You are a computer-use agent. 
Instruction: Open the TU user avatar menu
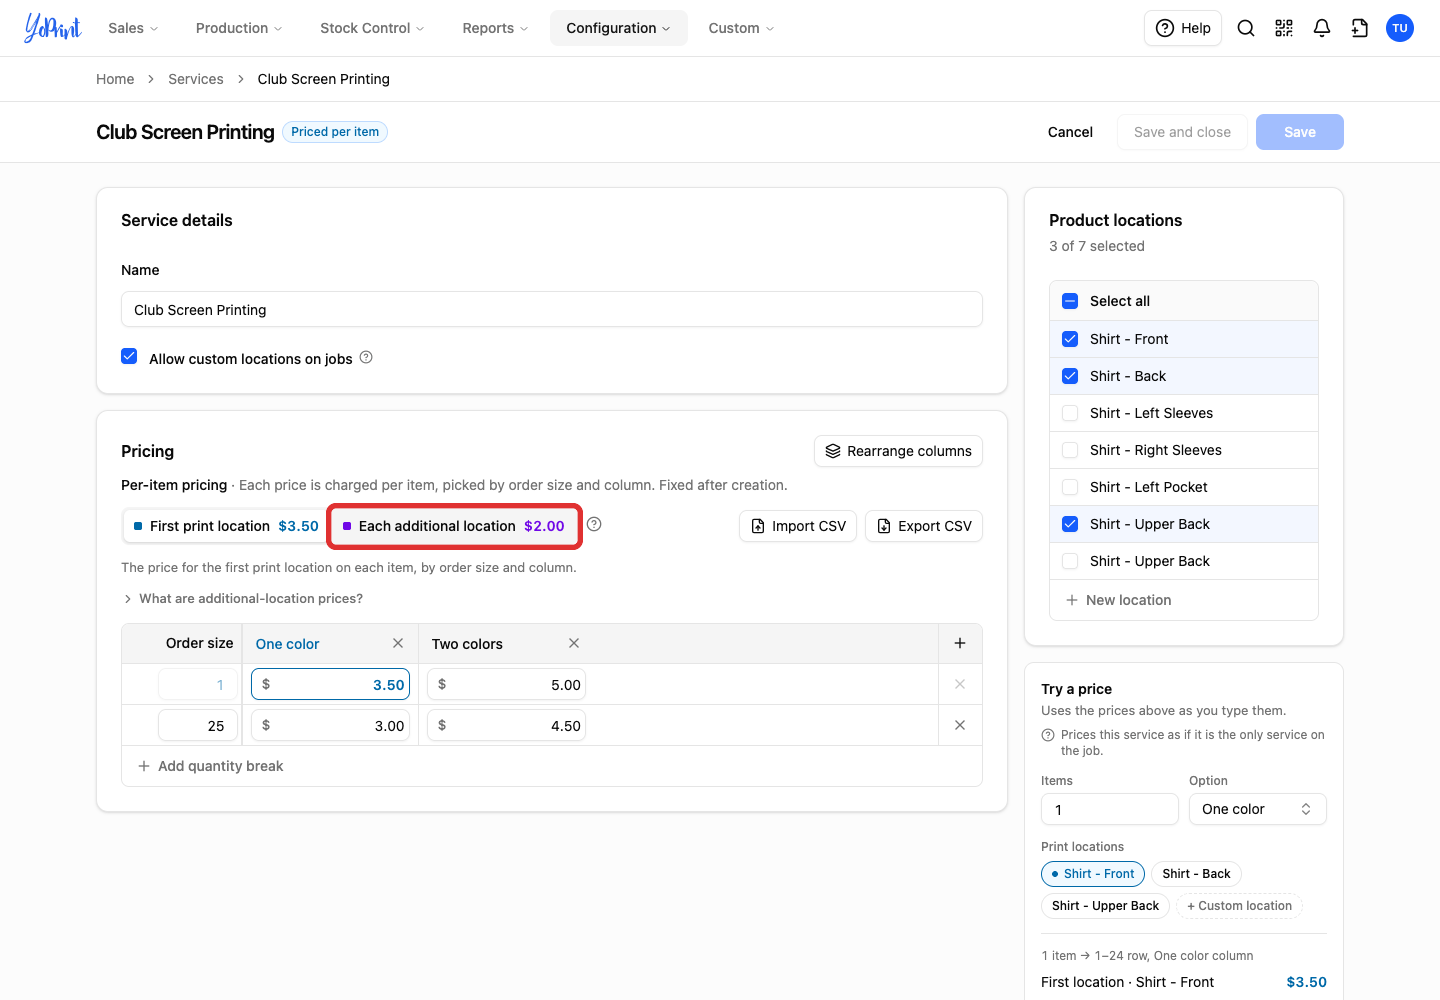point(1400,28)
